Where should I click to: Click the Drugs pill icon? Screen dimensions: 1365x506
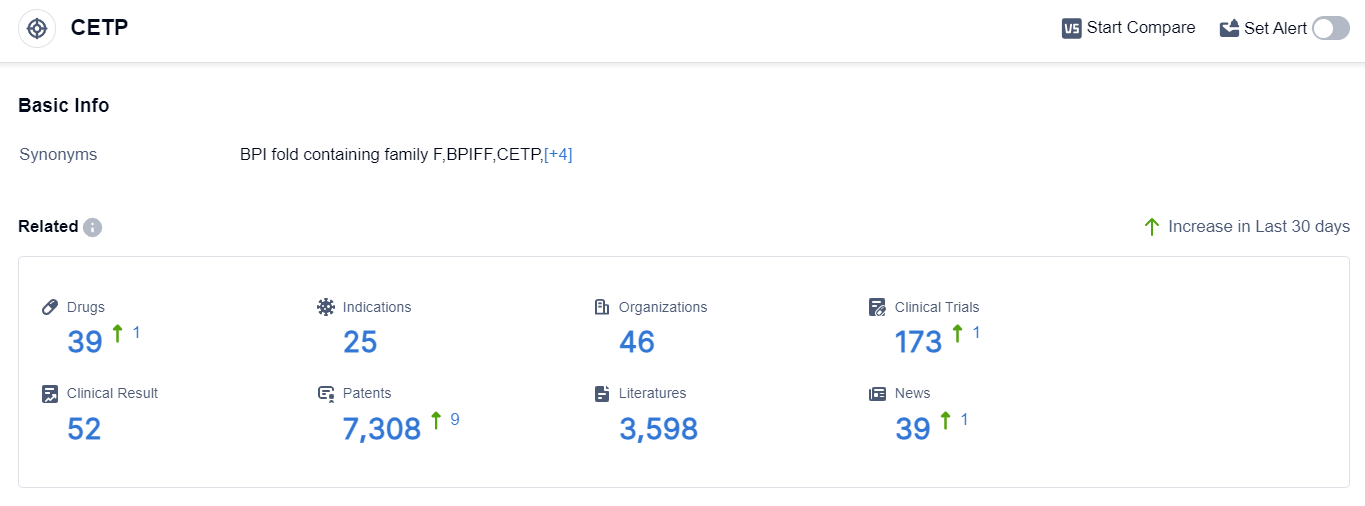[x=50, y=307]
